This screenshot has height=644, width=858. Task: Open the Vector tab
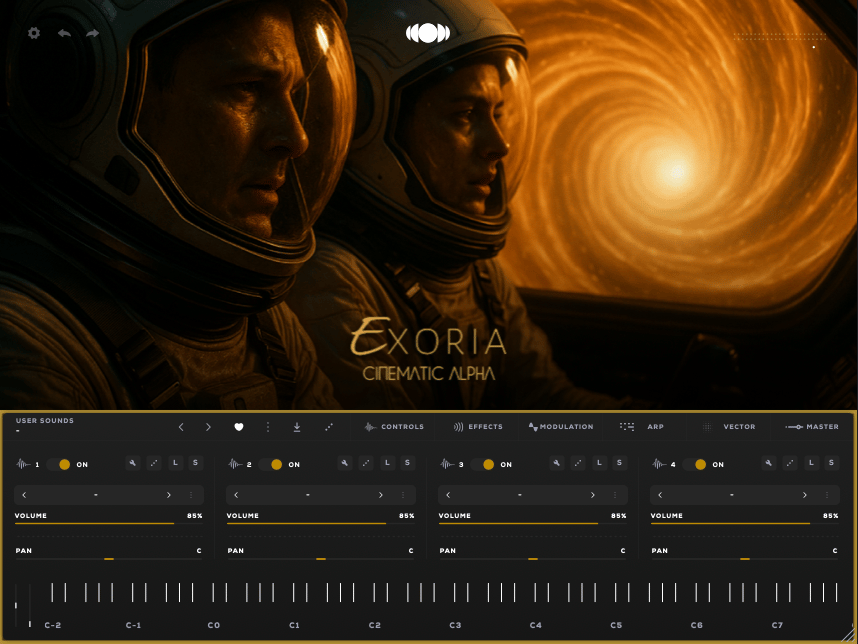pos(729,427)
